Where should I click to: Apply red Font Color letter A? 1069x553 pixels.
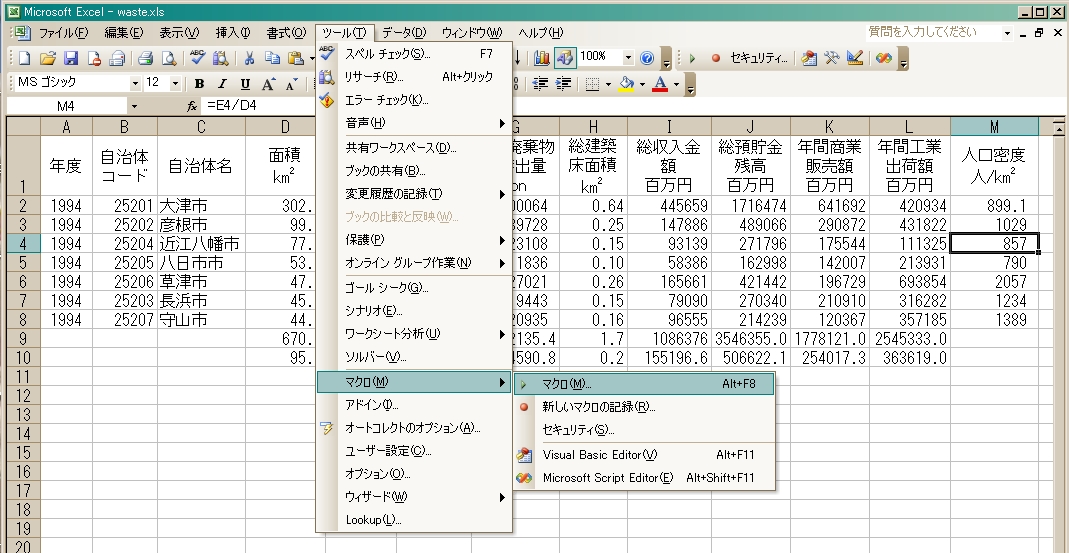(660, 84)
